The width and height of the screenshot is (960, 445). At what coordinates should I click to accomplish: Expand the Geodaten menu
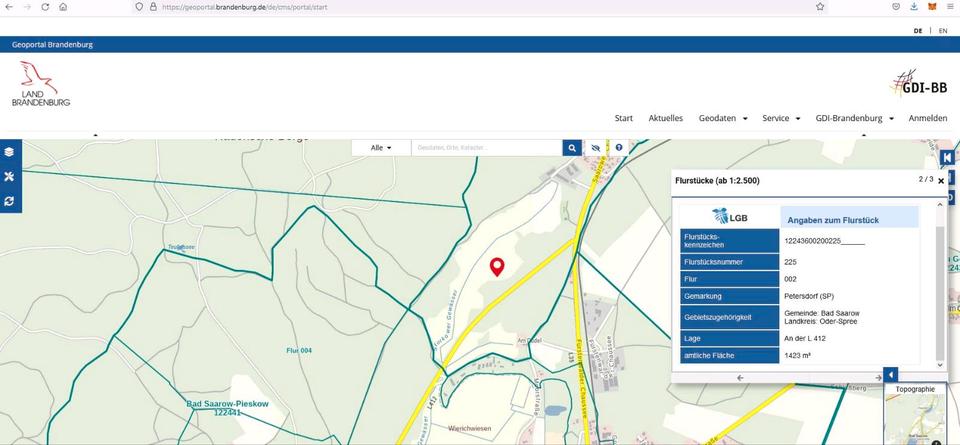coord(723,118)
